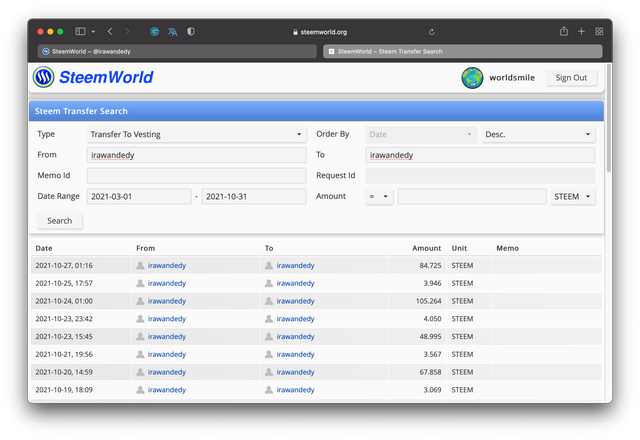Click the page vertical scrollbar

609,118
